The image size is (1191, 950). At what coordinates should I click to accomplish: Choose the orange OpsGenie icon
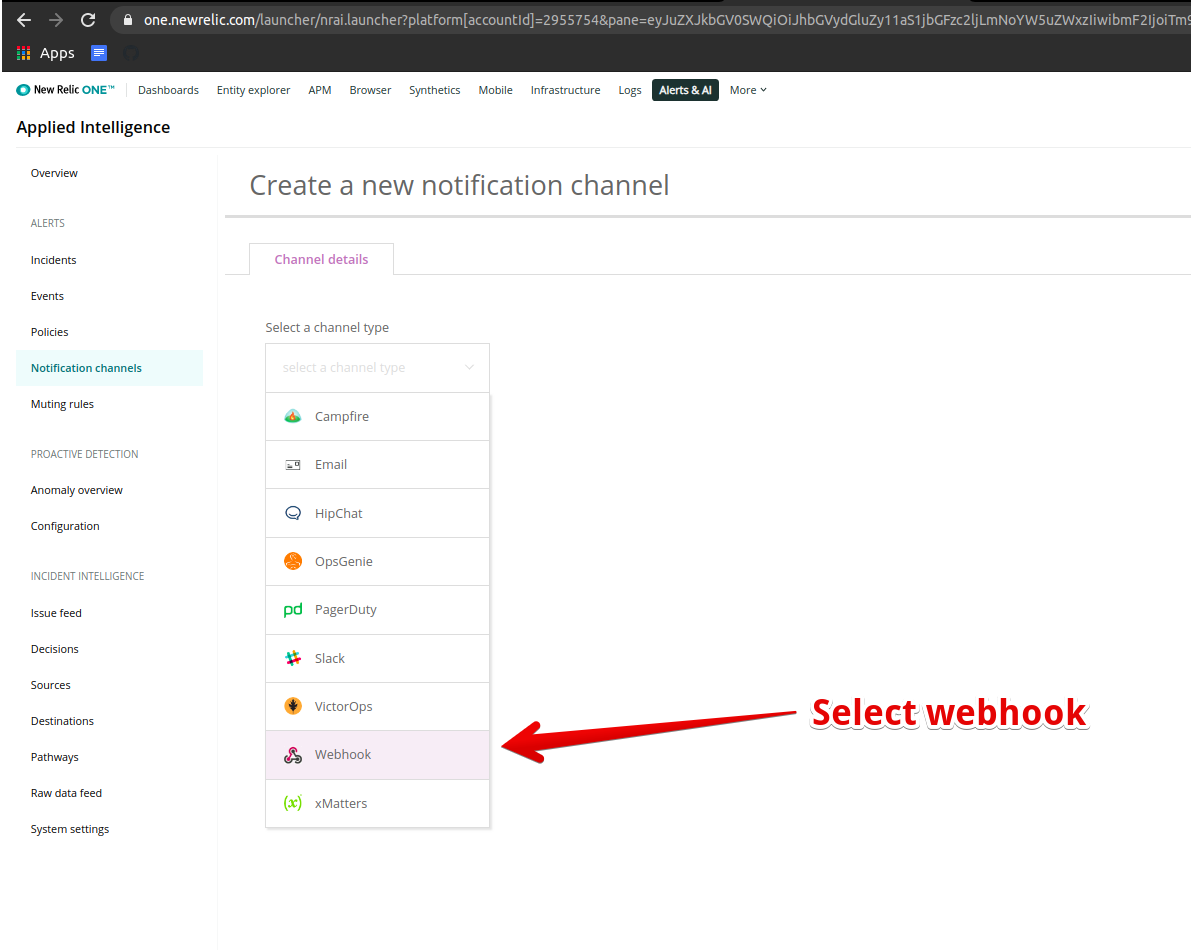[292, 561]
